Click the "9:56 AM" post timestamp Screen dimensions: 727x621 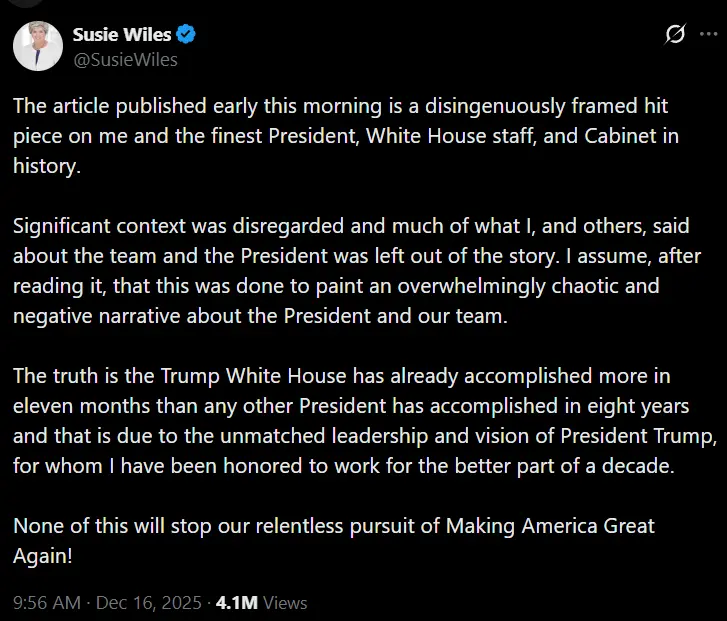coord(45,603)
